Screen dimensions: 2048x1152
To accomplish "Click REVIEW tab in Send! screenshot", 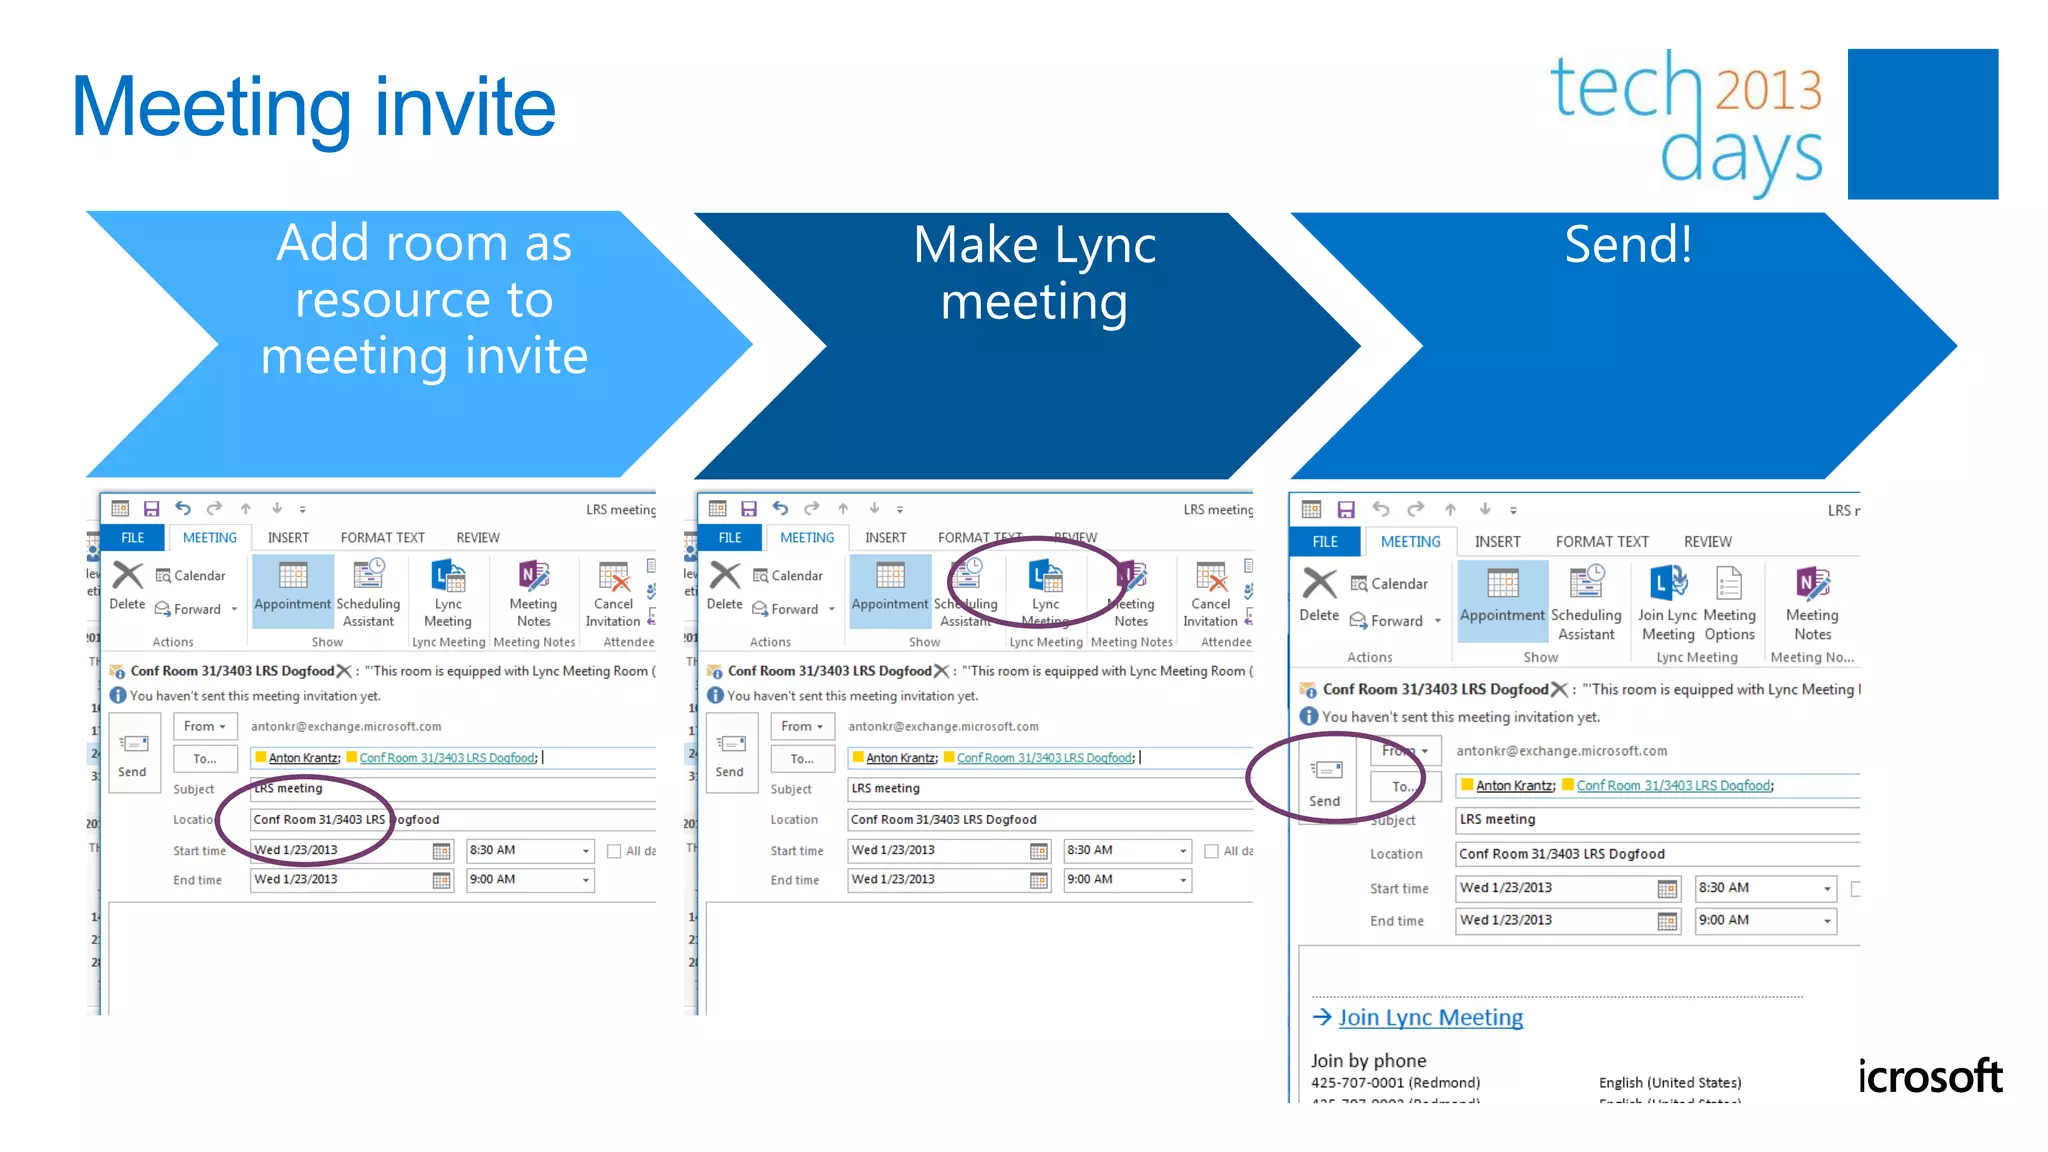I will [1707, 542].
